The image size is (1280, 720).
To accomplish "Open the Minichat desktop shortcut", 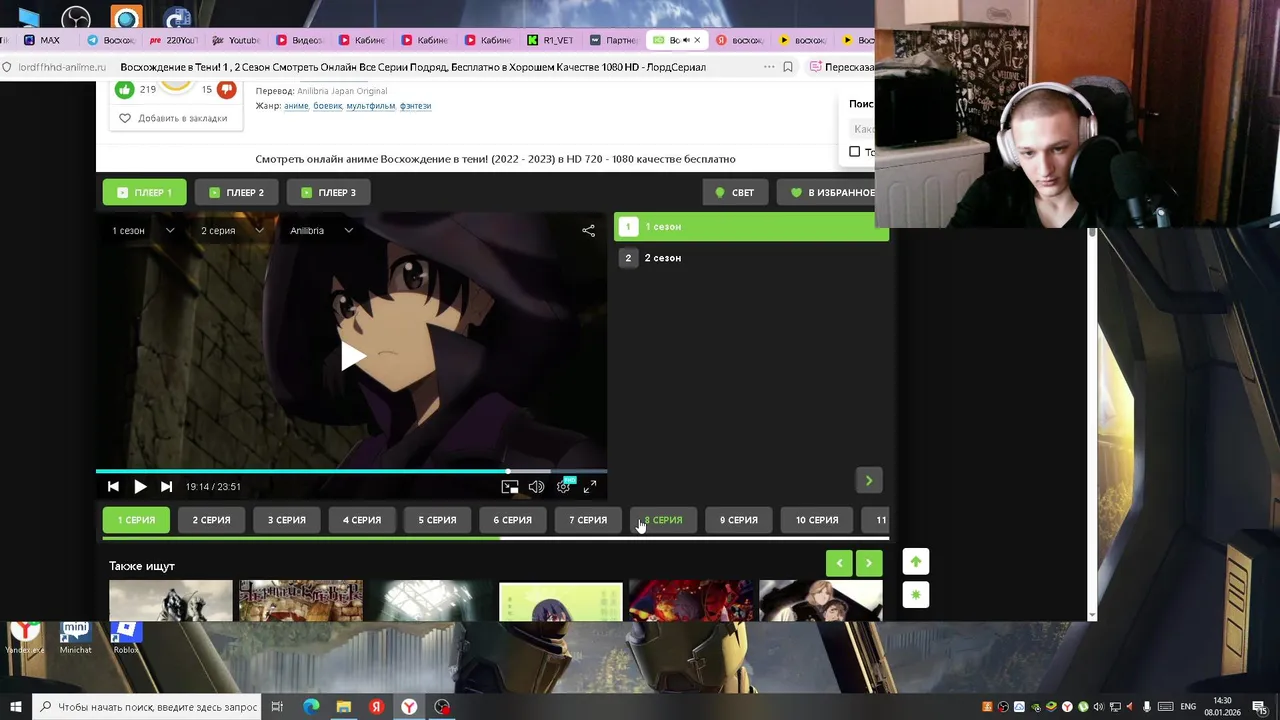I will 75,638.
